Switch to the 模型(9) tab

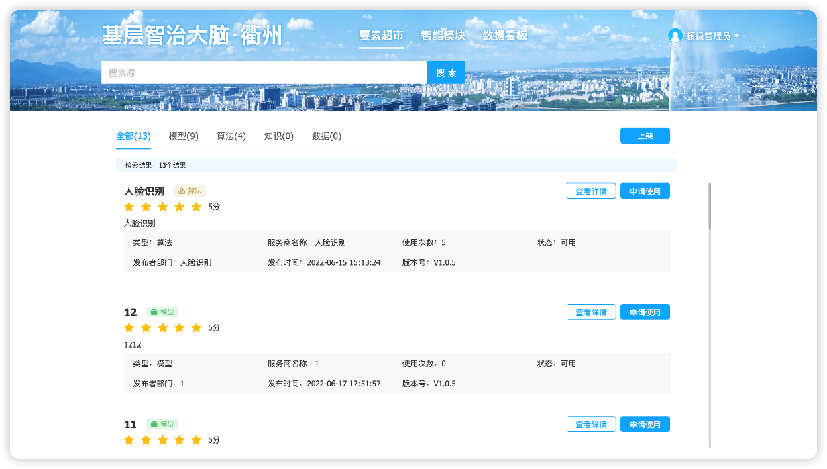pos(183,136)
